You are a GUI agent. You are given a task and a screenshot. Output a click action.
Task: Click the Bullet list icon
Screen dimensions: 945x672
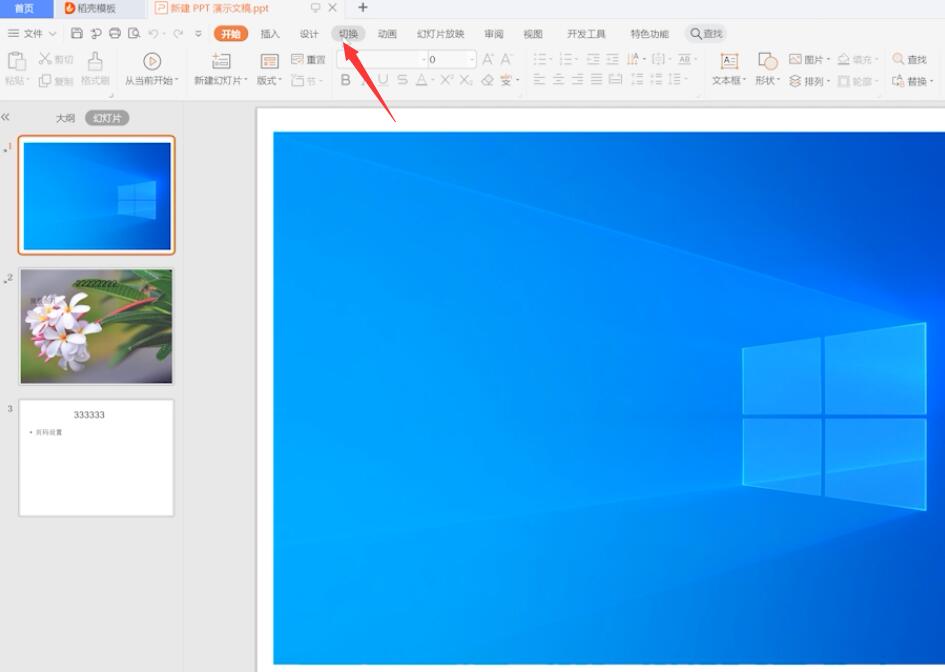(539, 58)
